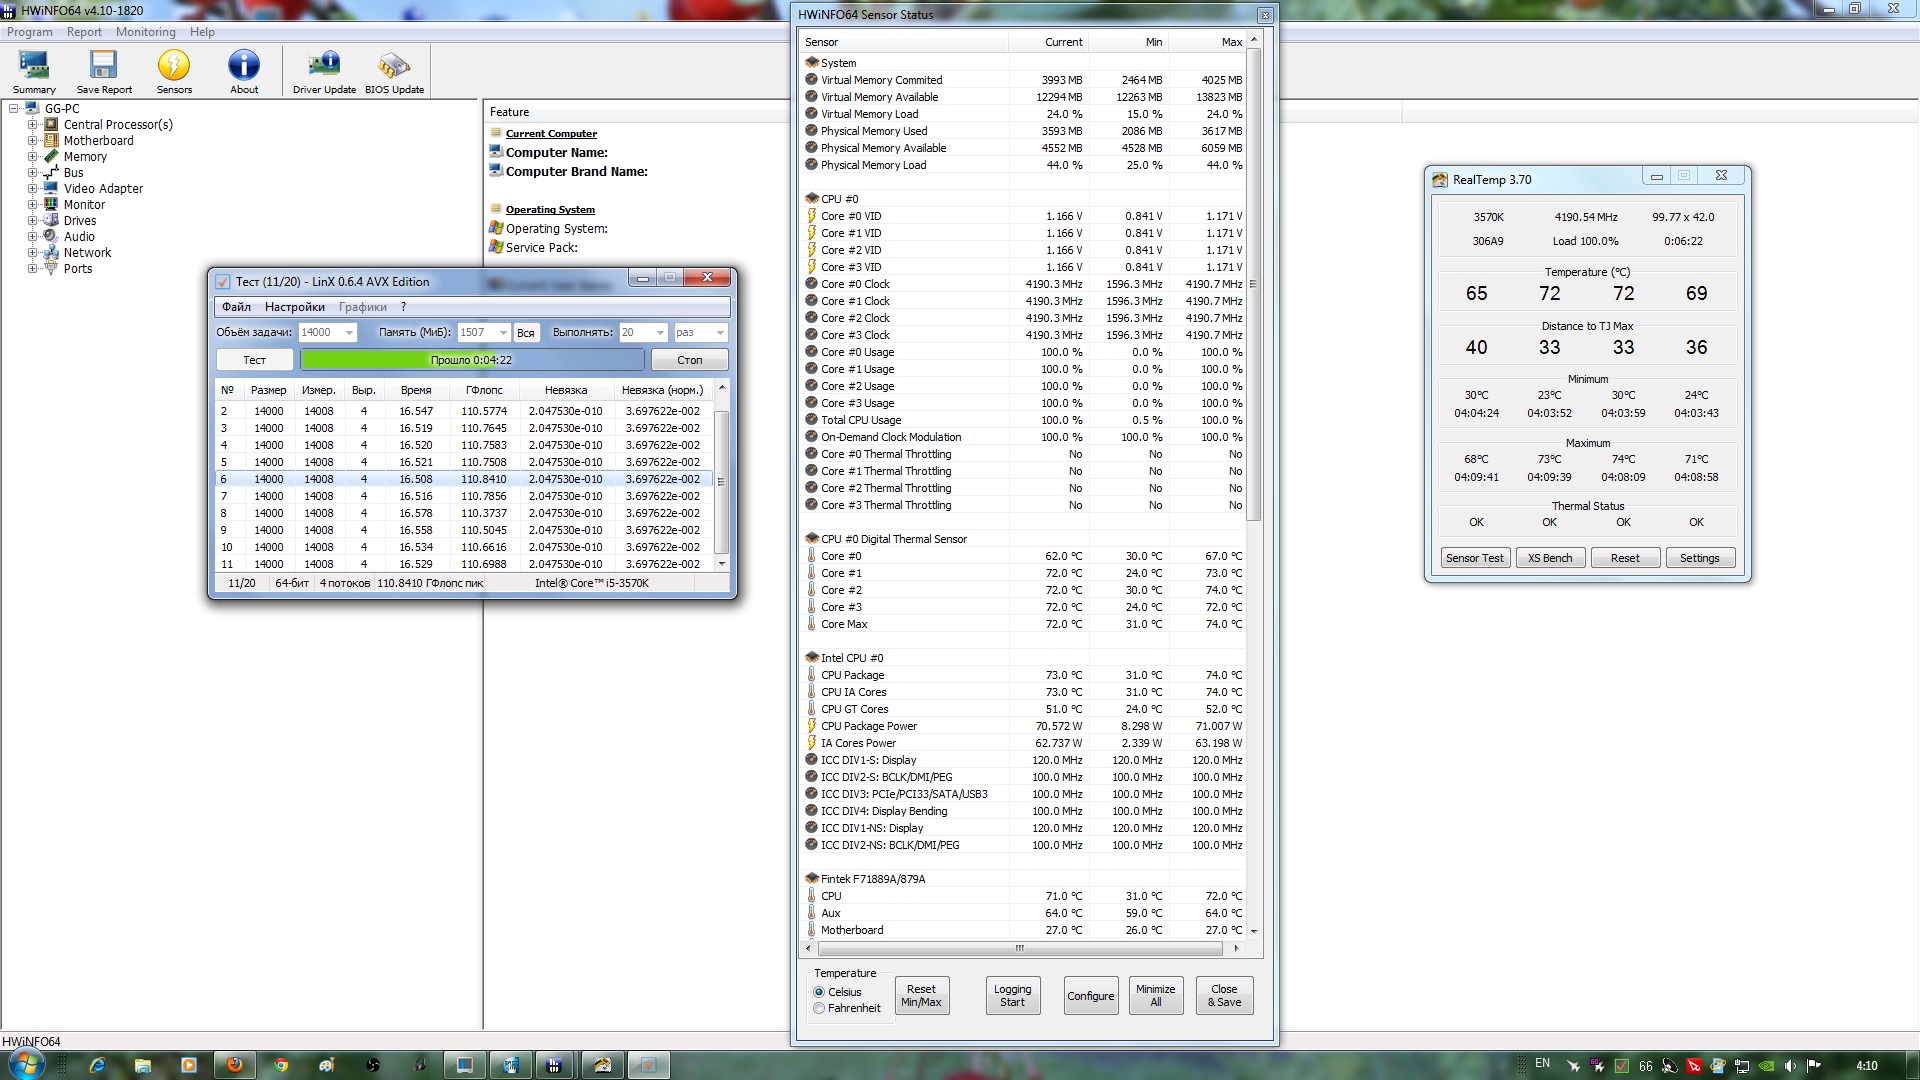Viewport: 1920px width, 1080px height.
Task: Open the Summary toolbar icon
Action: point(34,72)
